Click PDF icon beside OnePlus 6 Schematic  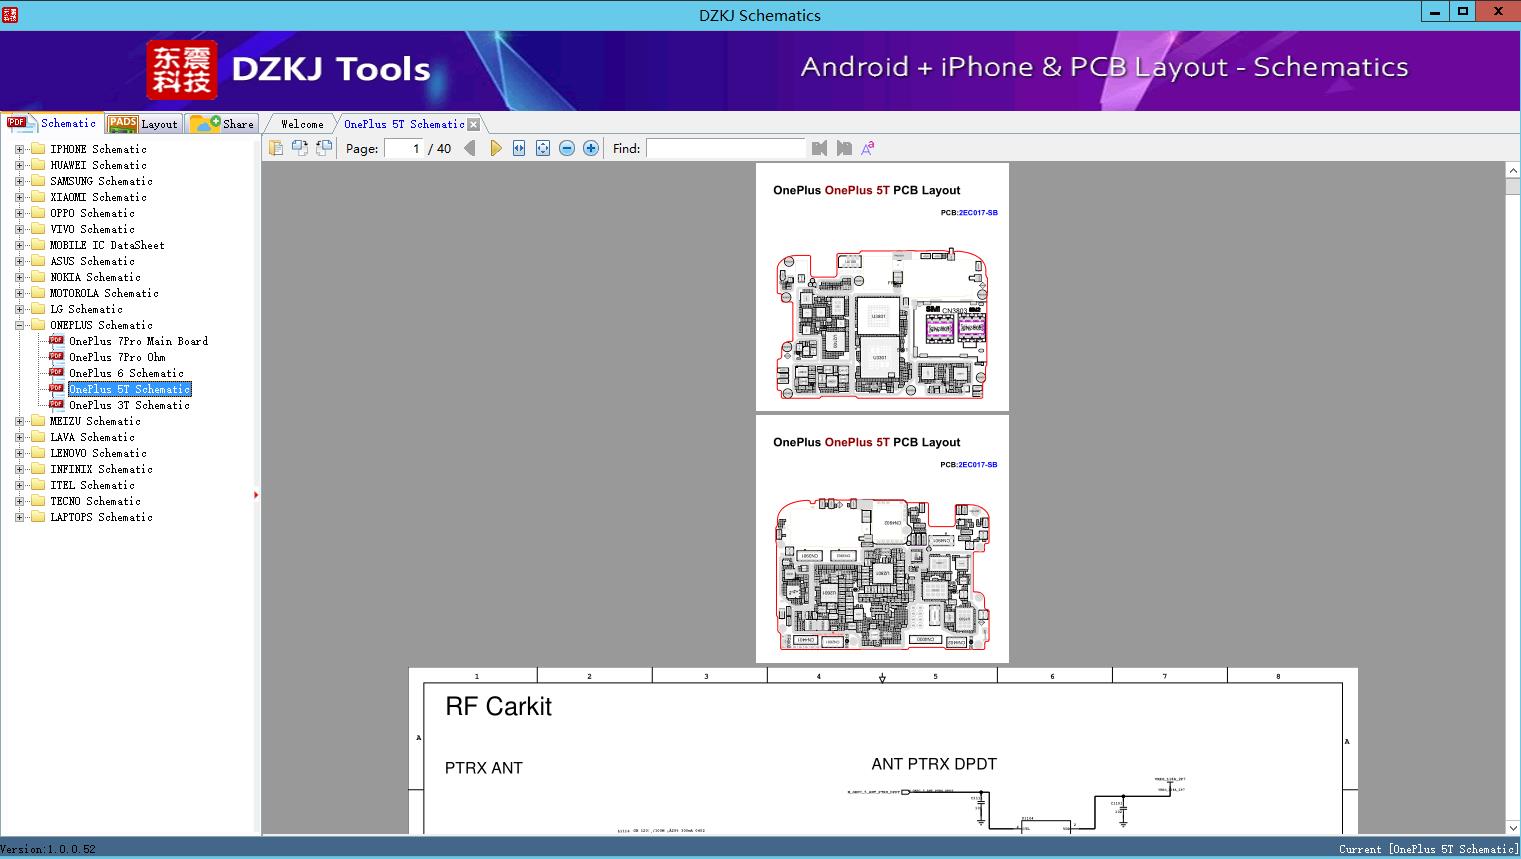click(x=56, y=372)
